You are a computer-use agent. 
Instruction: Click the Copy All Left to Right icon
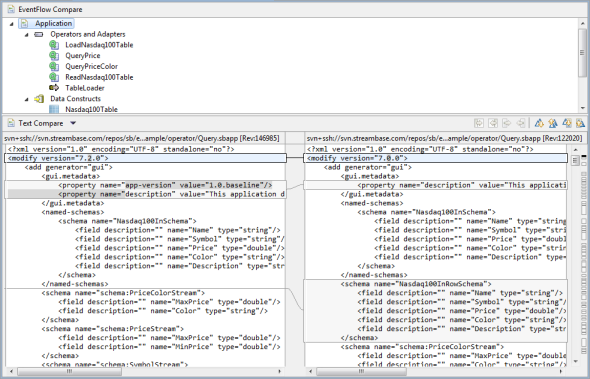479,123
